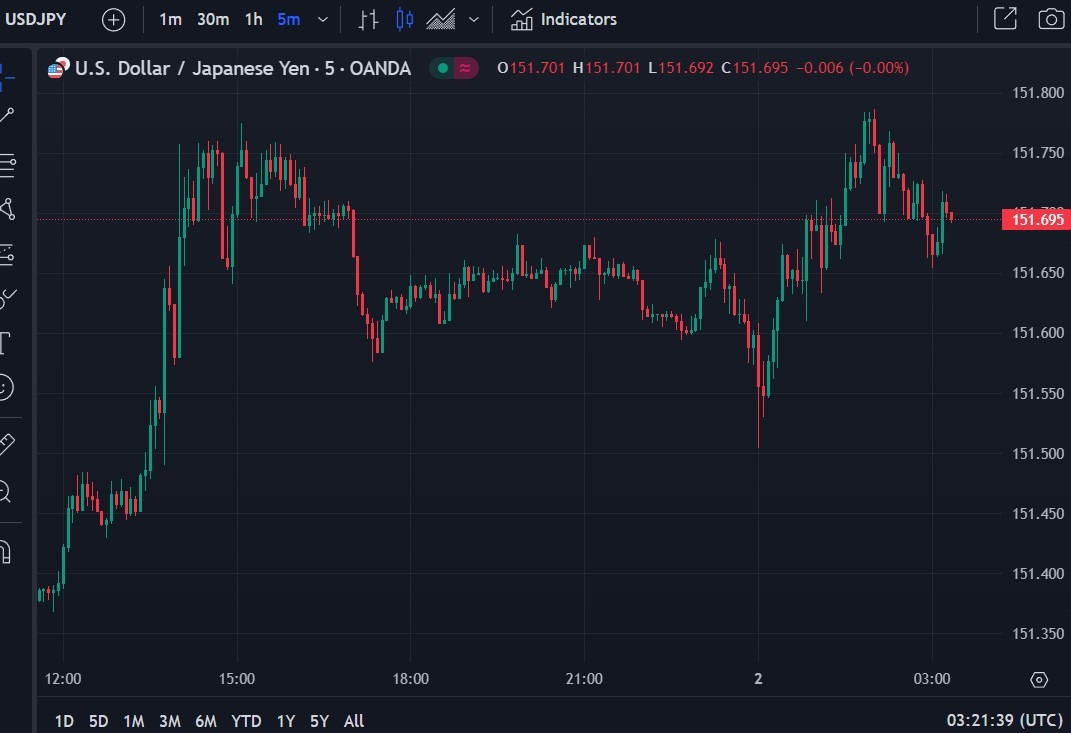Open chart settings via the gear icon
The height and width of the screenshot is (733, 1071).
pos(1039,680)
